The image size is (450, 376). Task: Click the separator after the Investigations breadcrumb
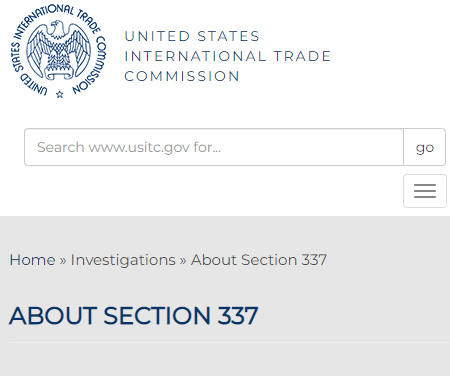183,260
